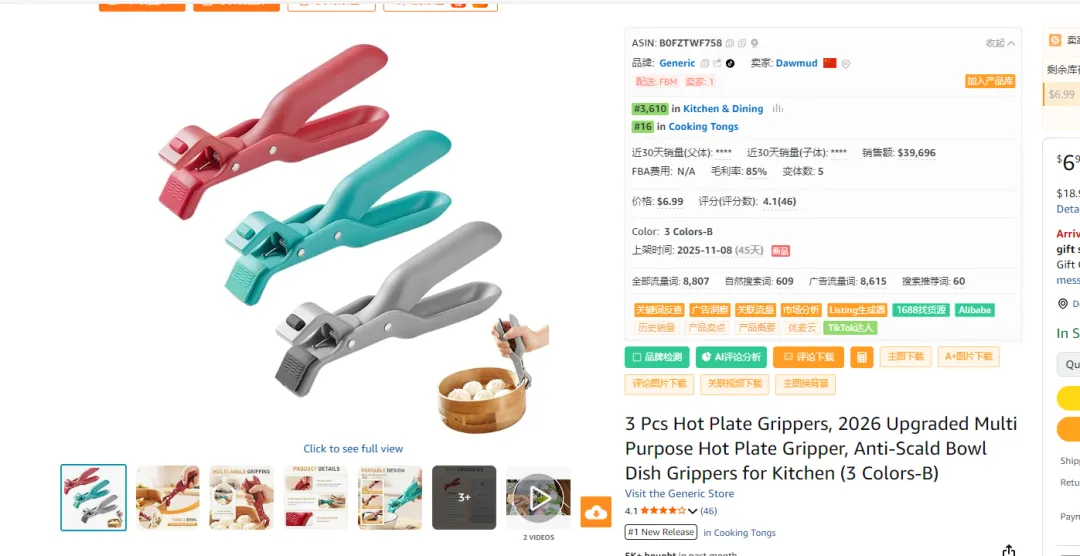Click the share icon below the product title
This screenshot has height=556, width=1080.
(x=1008, y=550)
